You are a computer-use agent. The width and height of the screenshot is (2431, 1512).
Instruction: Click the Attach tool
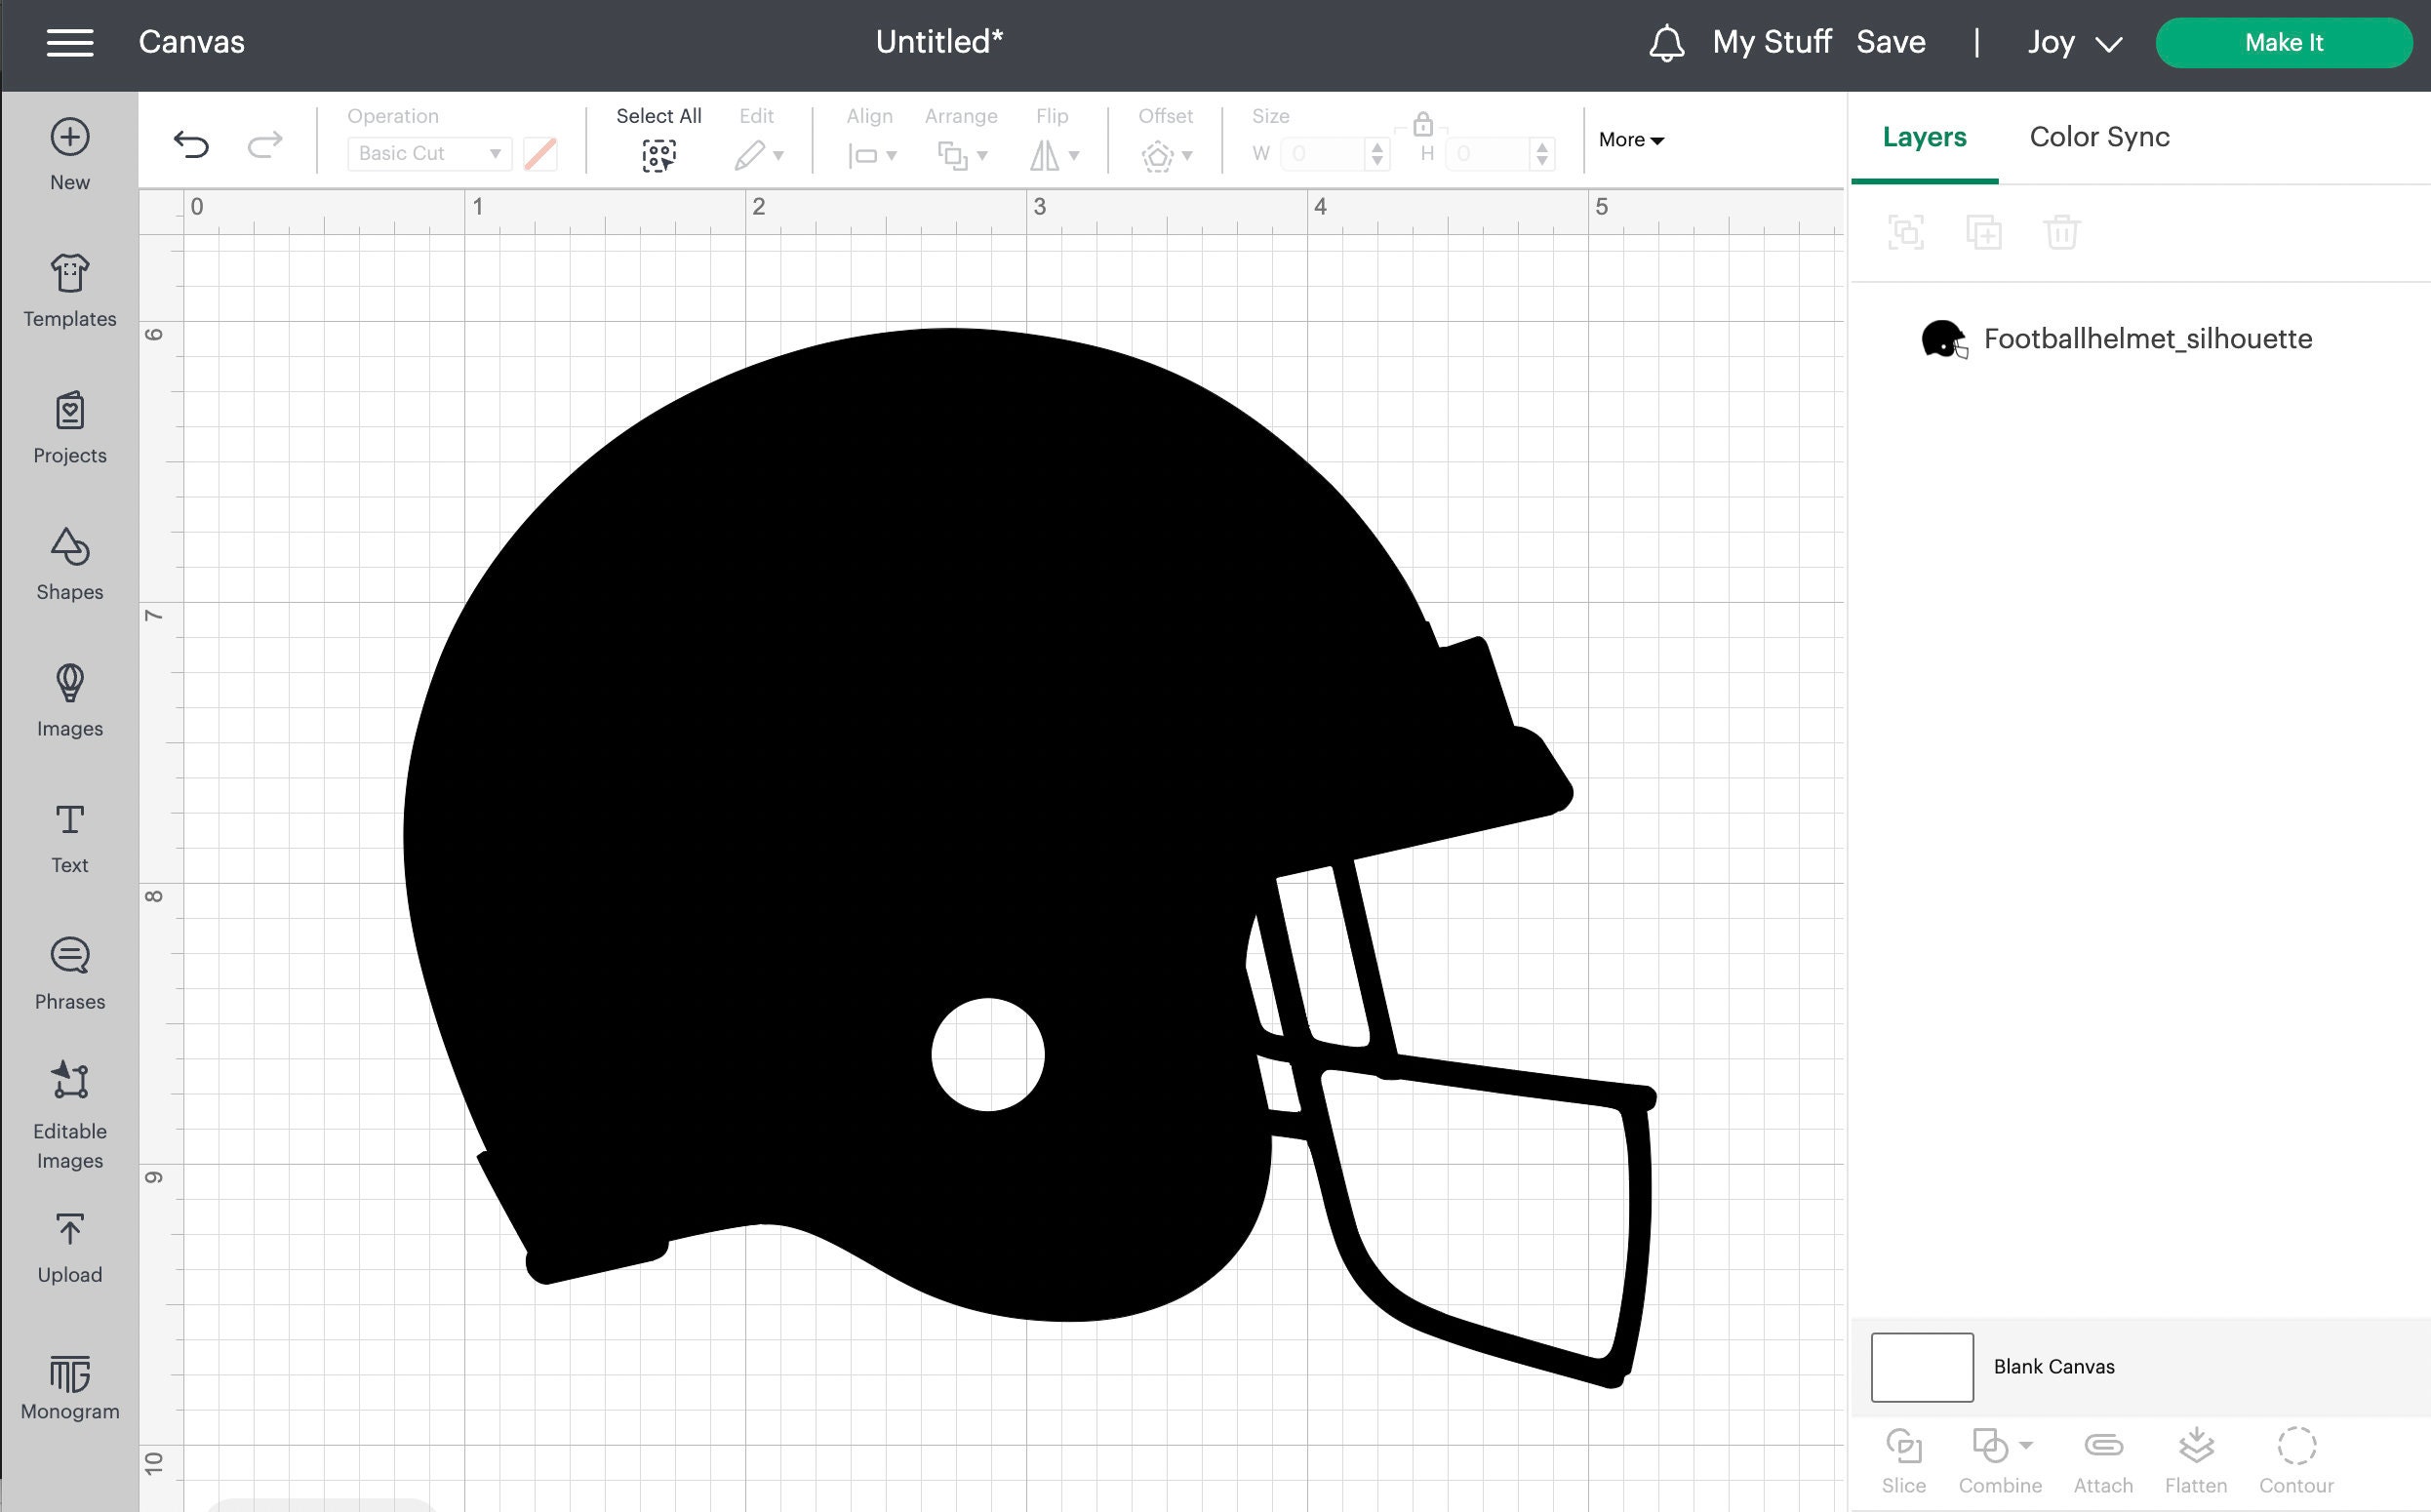point(2103,1460)
